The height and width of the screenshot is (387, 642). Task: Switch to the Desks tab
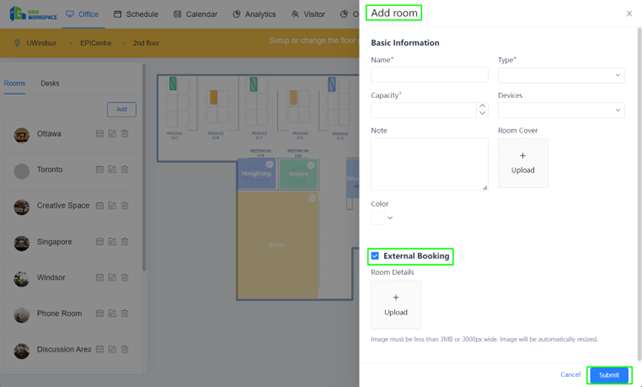coord(50,83)
